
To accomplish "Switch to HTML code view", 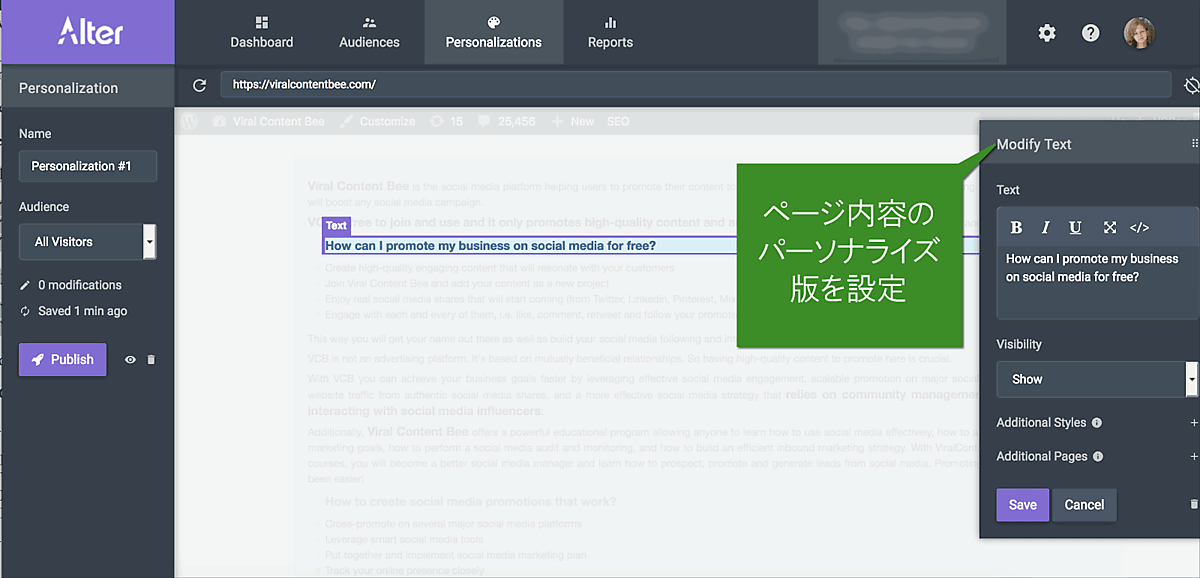I will [x=1139, y=227].
